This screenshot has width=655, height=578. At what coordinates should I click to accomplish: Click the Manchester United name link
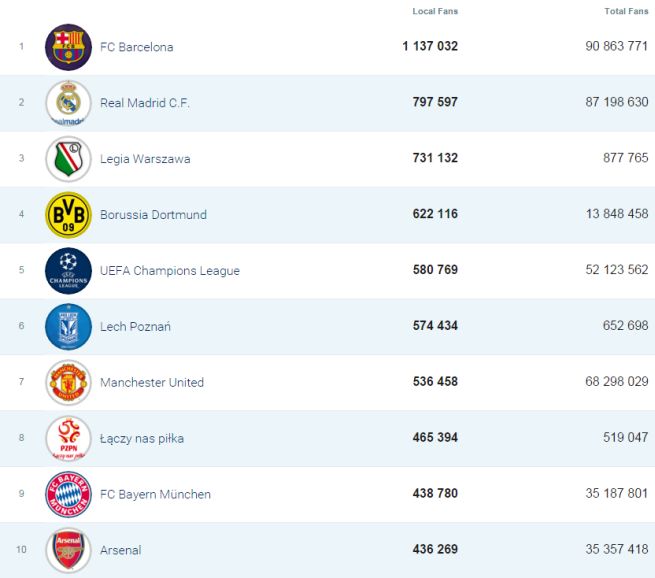pyautogui.click(x=151, y=383)
